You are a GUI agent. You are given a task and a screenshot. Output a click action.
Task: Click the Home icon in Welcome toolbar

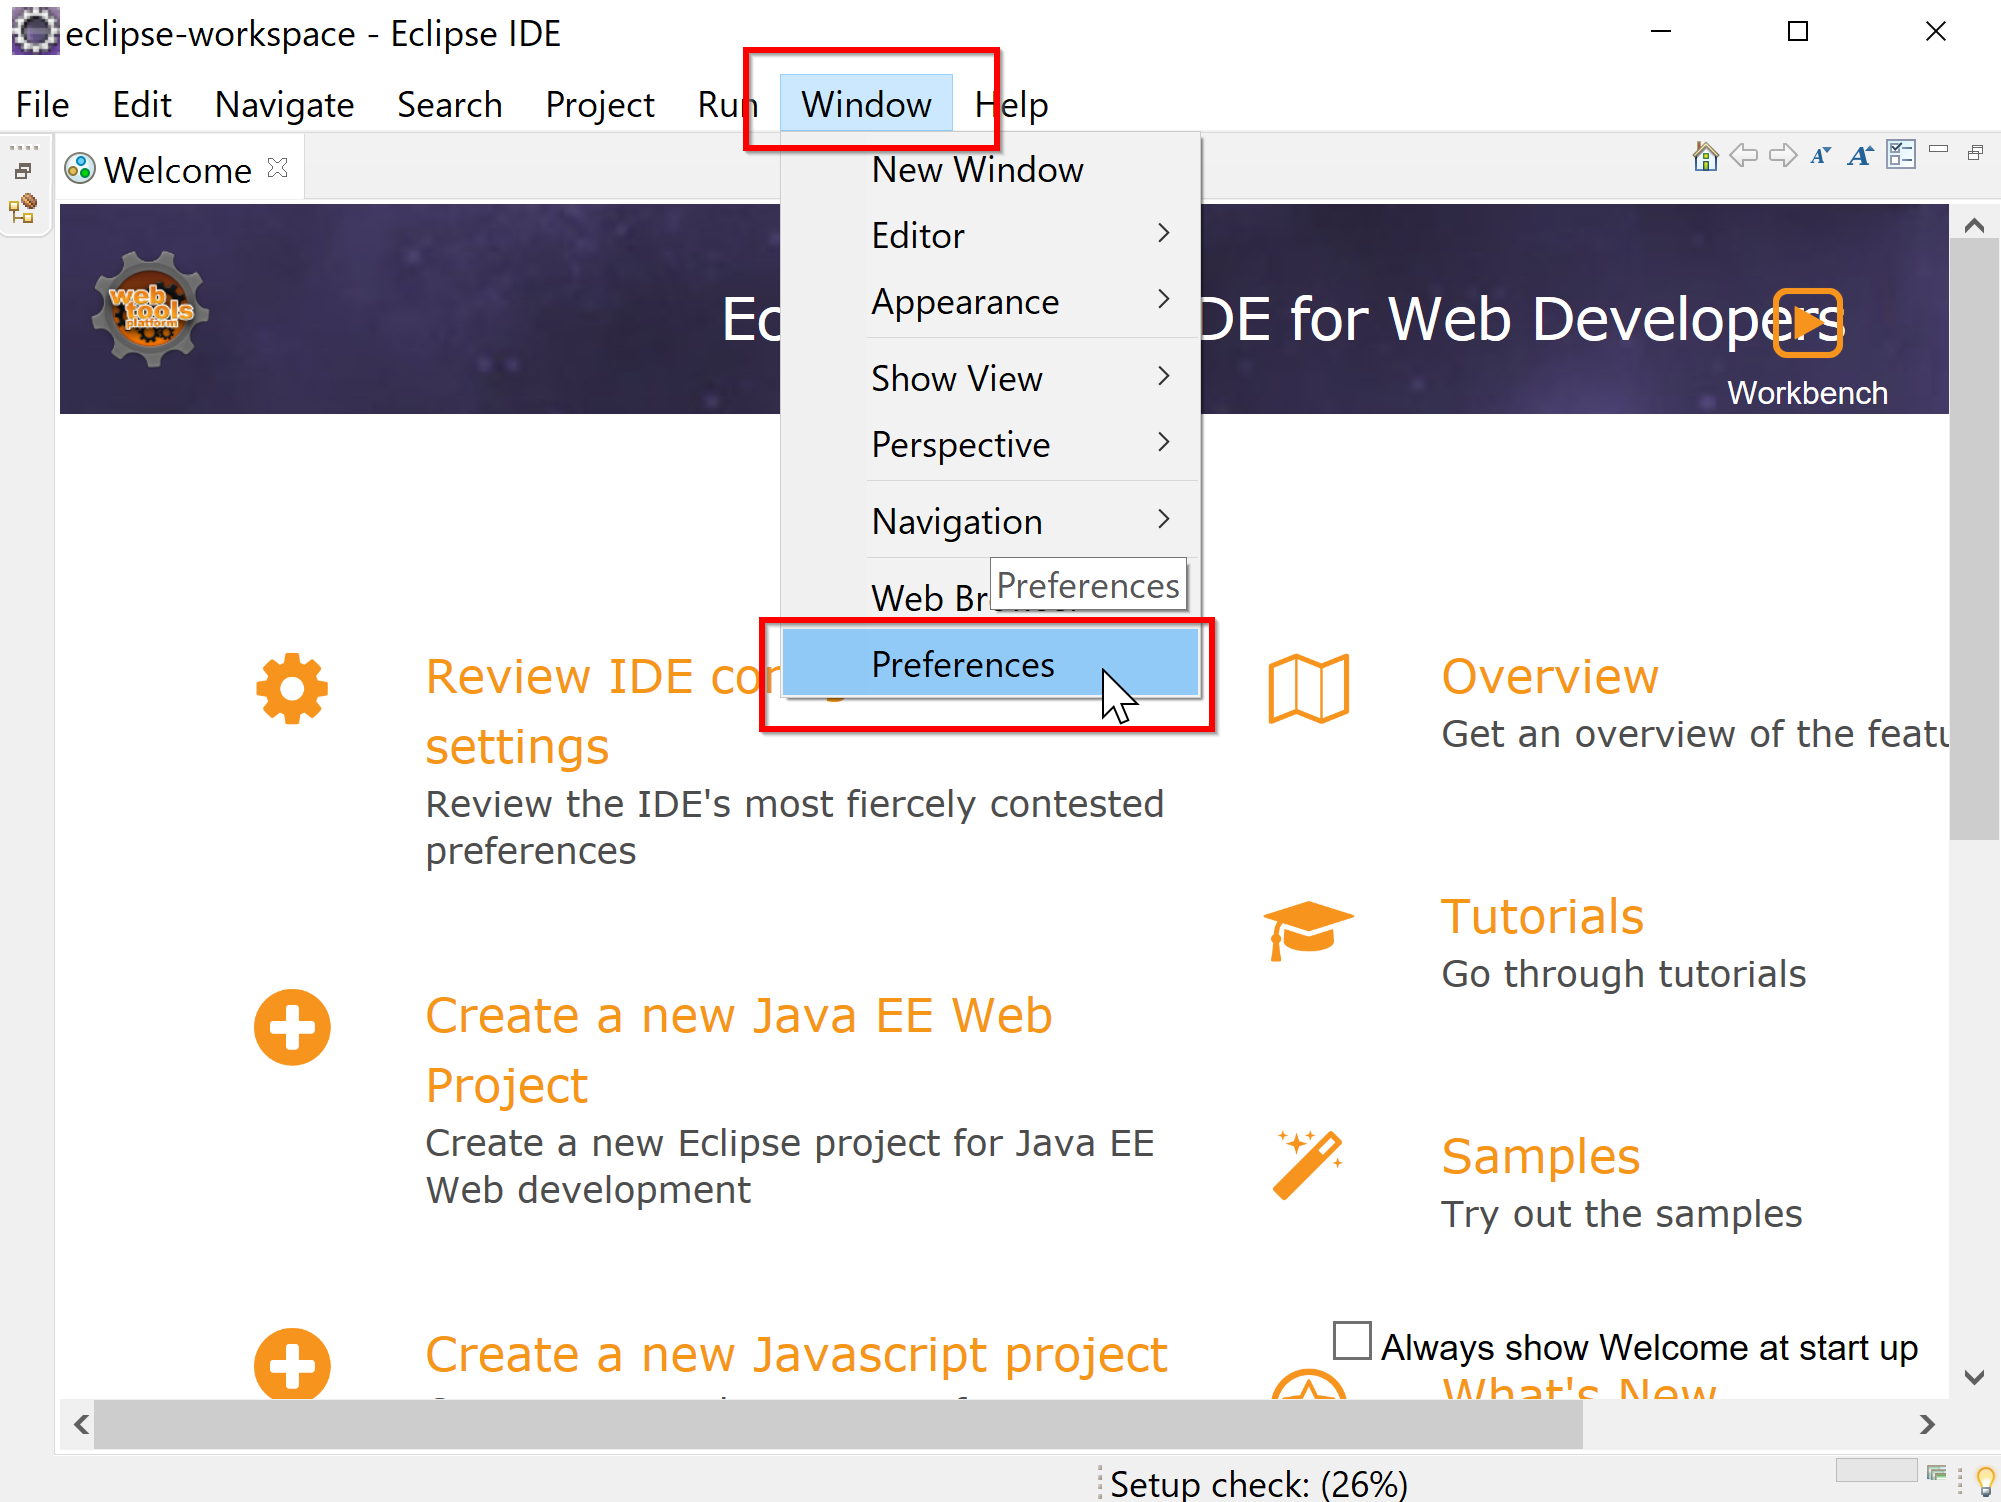(1705, 156)
